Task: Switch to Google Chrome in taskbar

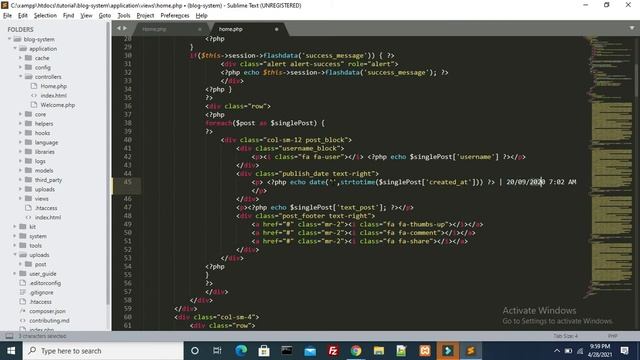Action: point(356,351)
